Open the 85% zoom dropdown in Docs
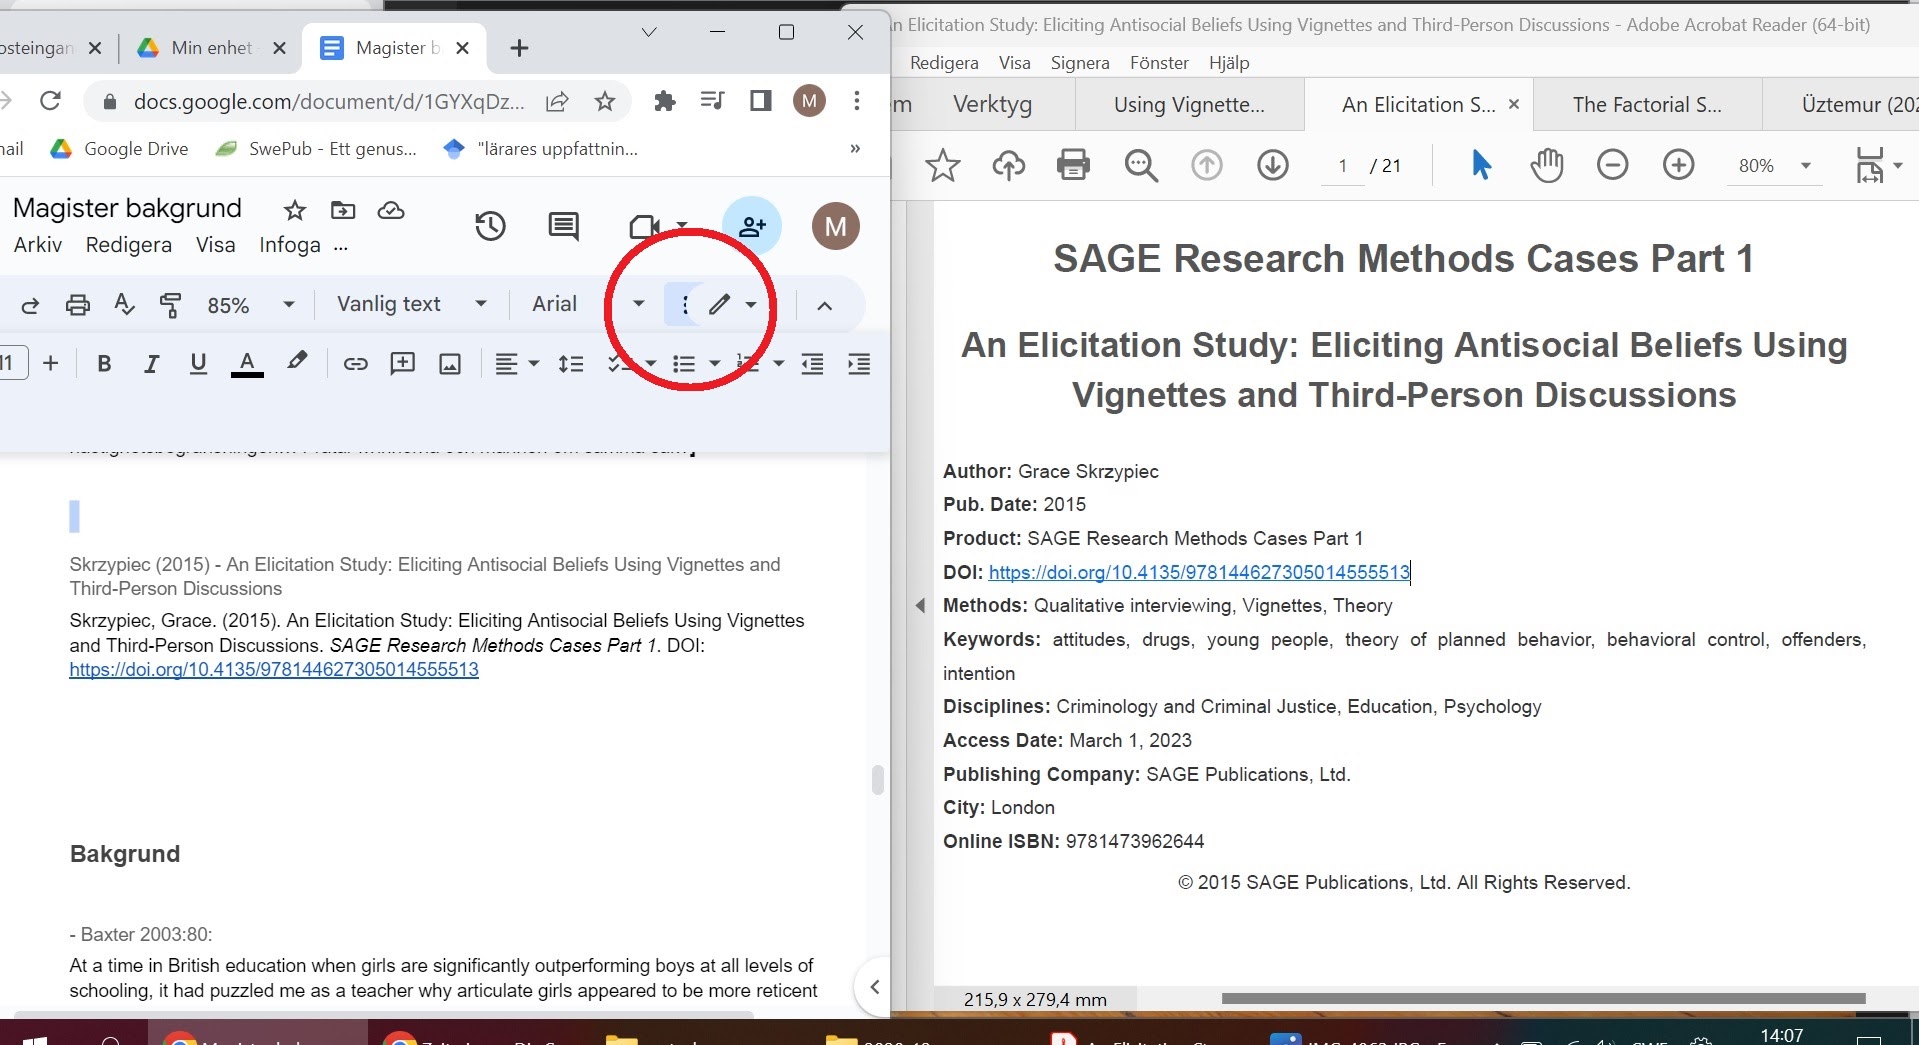Screen dimensions: 1919x1045 [x=250, y=305]
